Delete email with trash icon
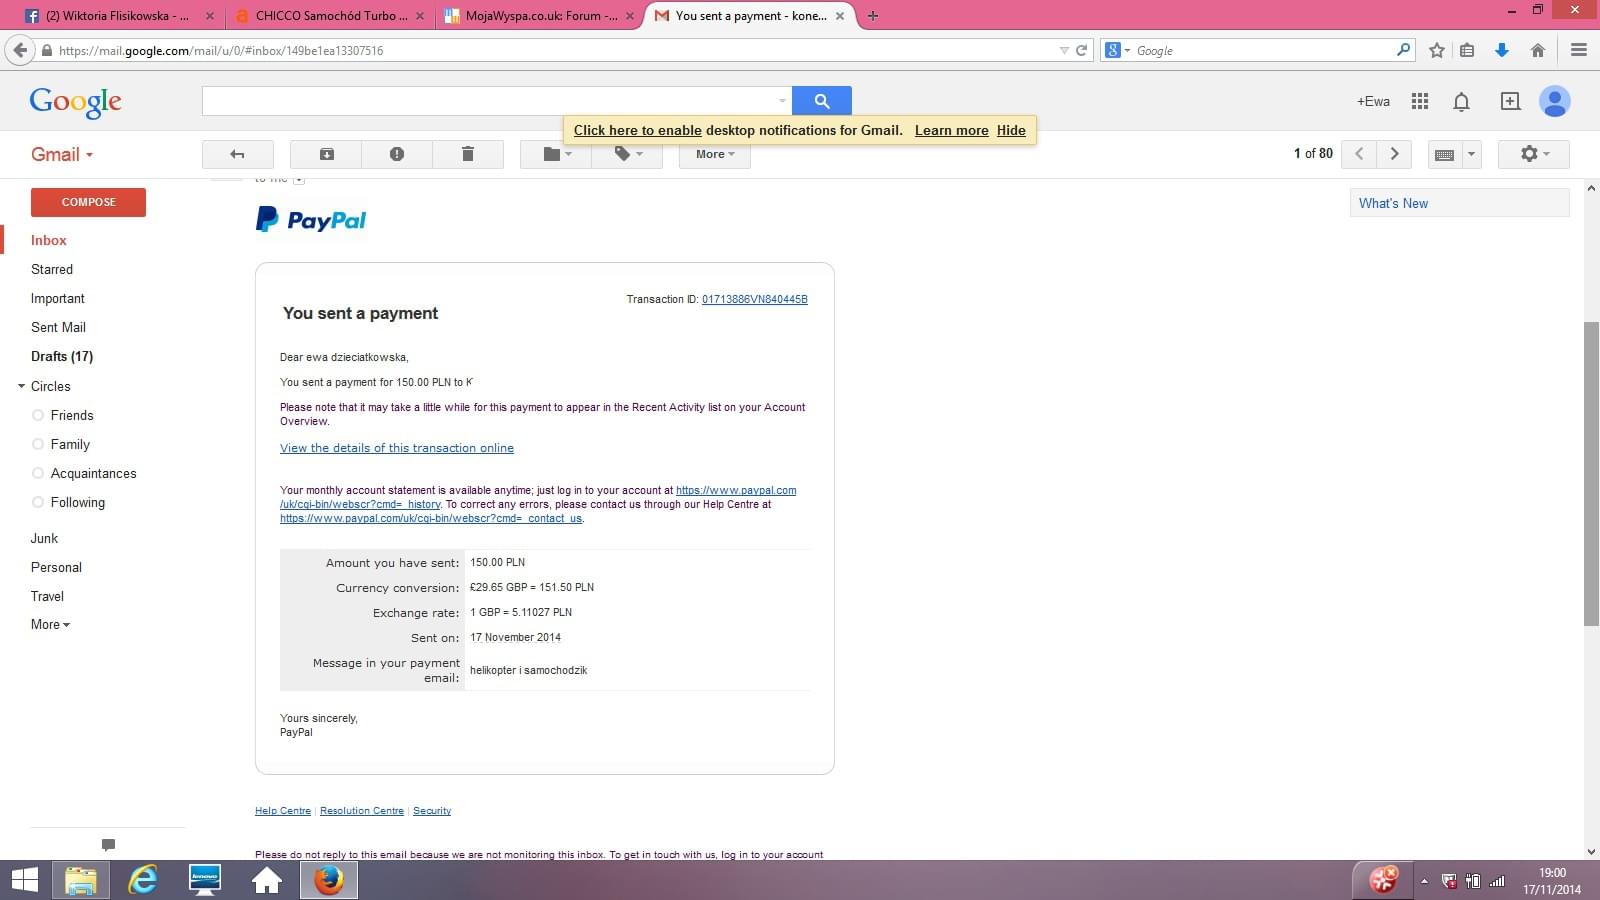 pos(467,154)
